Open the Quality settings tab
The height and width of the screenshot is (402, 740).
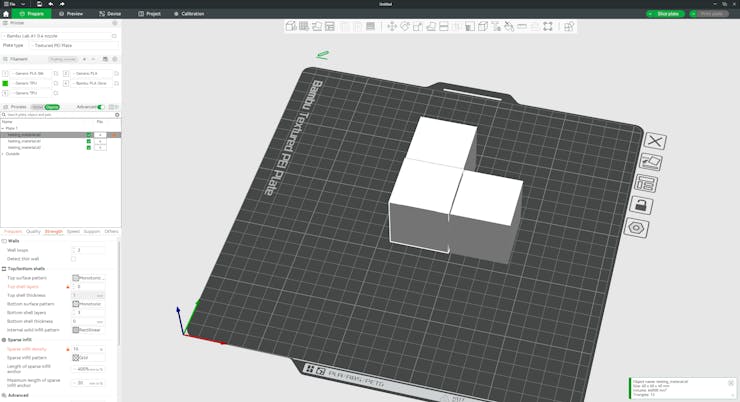[x=33, y=231]
